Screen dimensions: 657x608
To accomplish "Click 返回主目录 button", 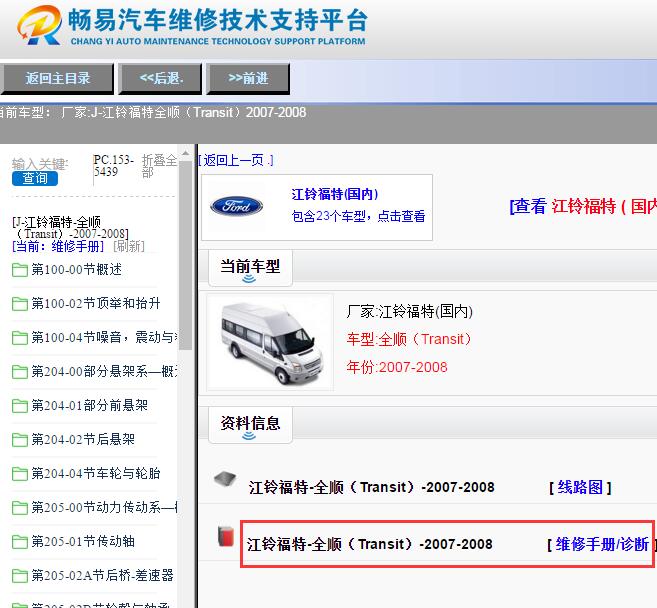I will coord(57,78).
